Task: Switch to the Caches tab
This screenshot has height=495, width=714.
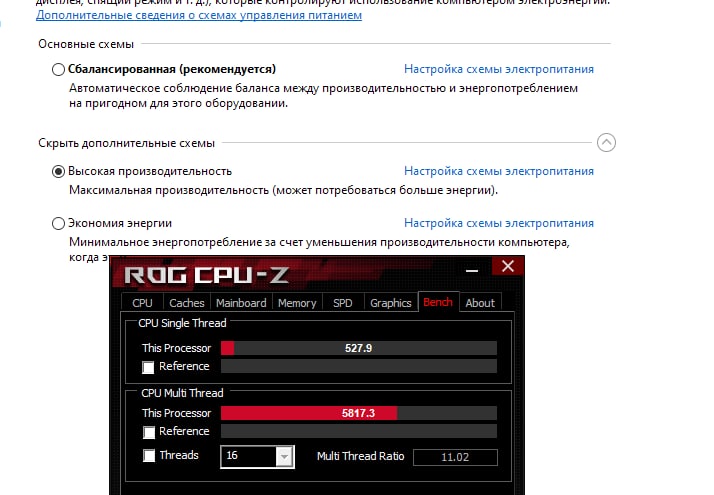Action: pyautogui.click(x=186, y=303)
